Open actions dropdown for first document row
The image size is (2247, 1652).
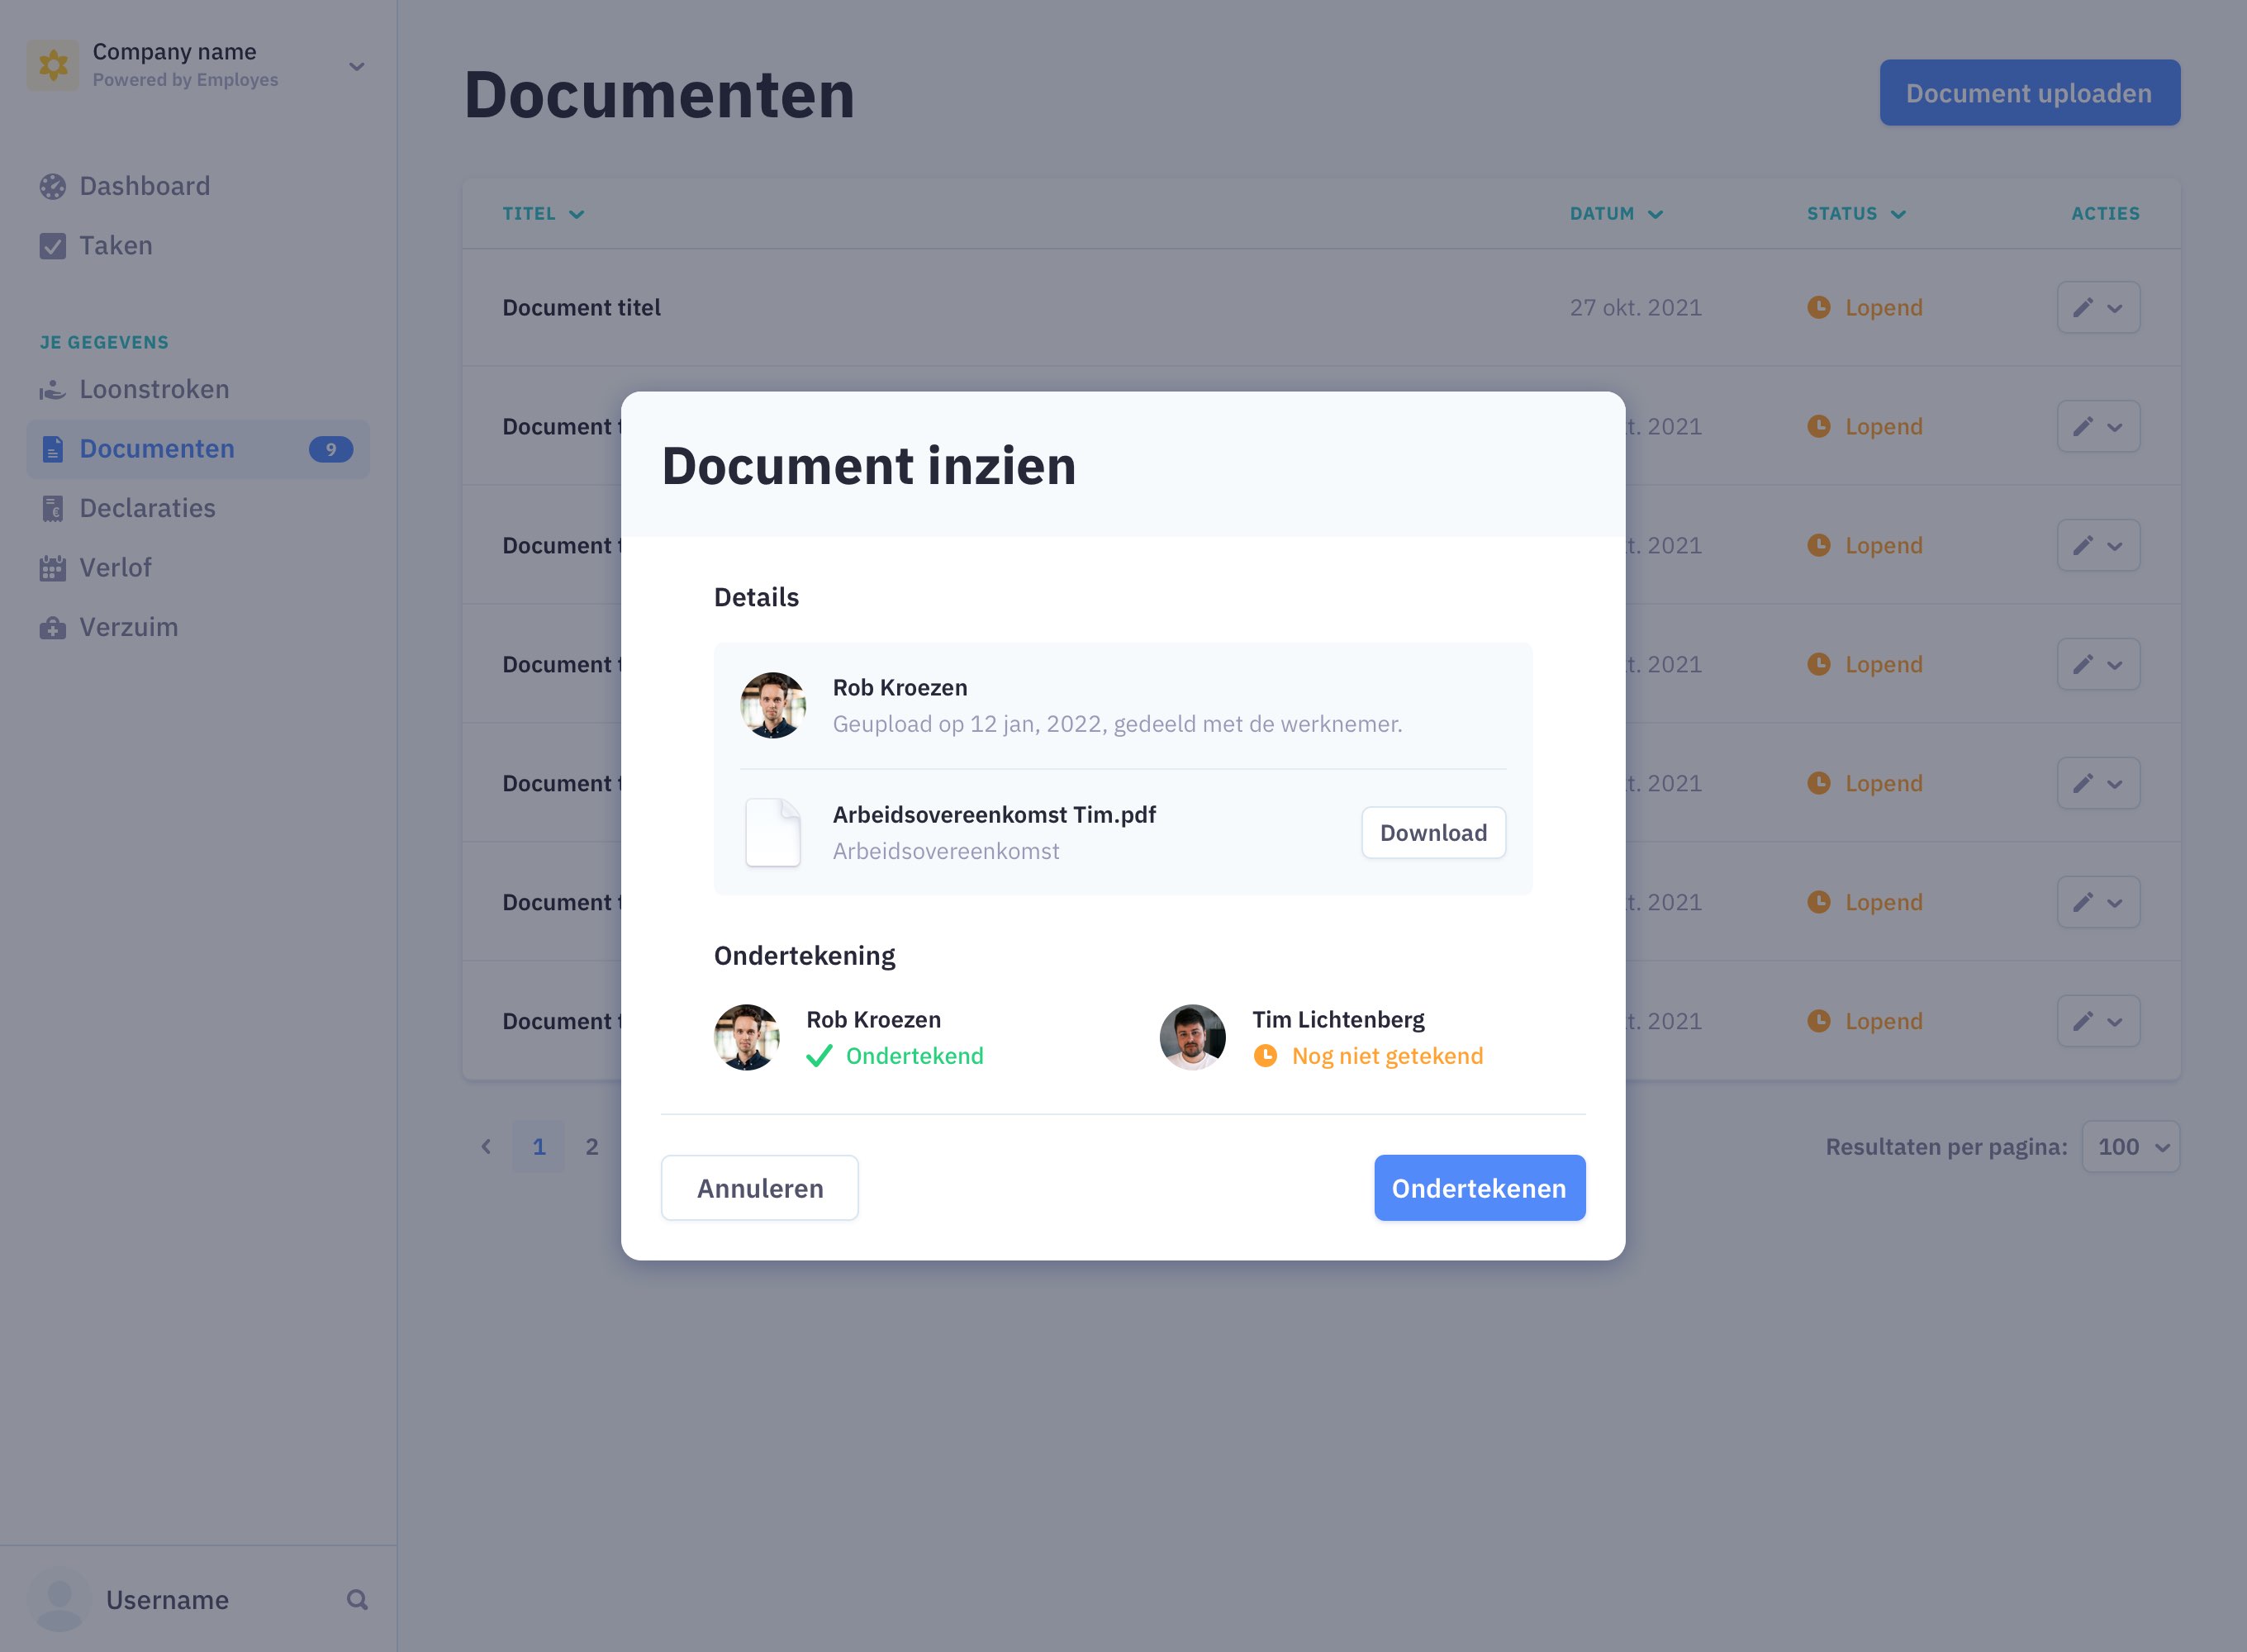(2114, 308)
